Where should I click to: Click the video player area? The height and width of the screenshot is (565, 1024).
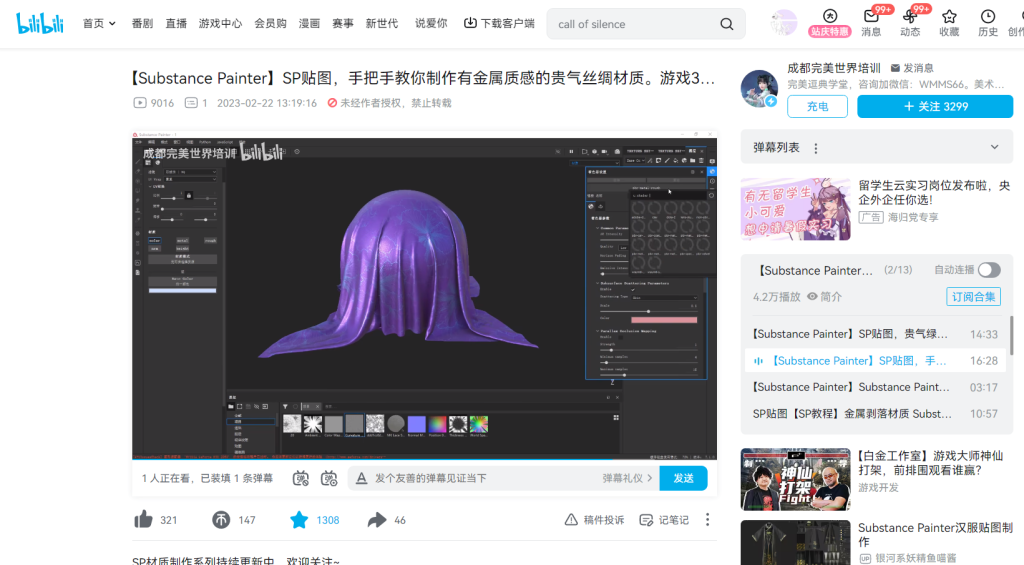point(424,295)
